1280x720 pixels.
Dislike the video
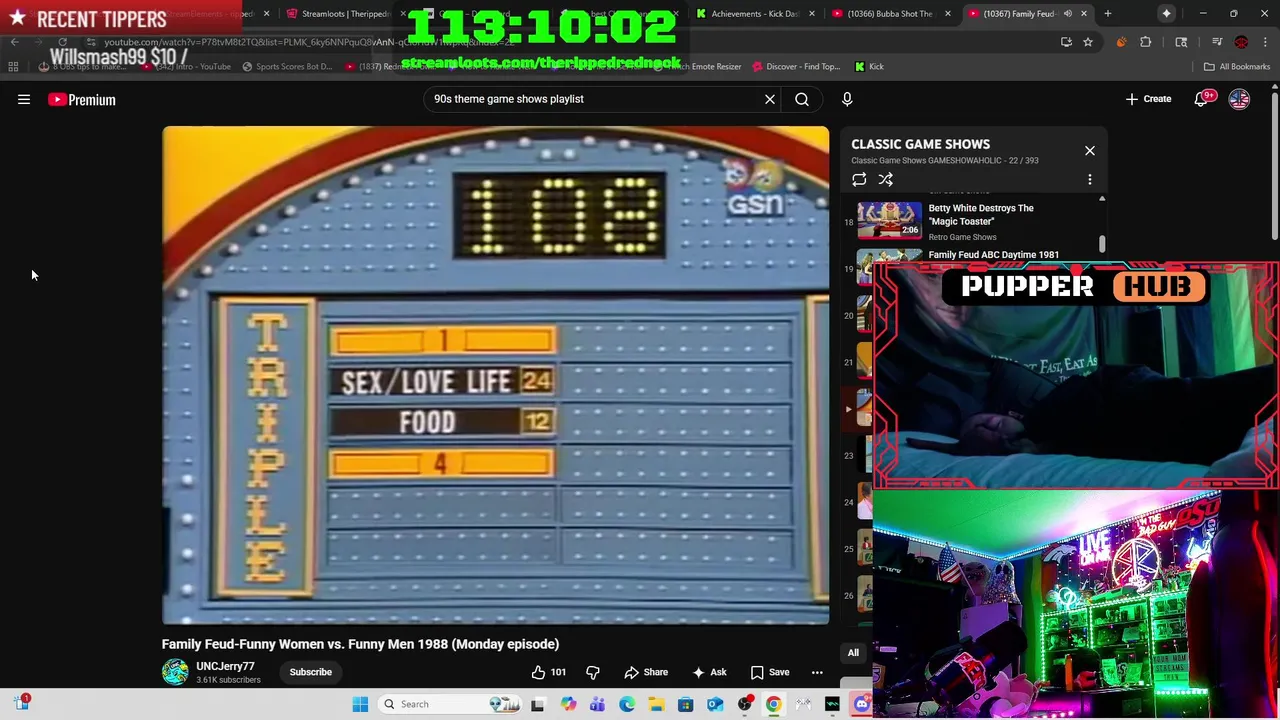592,672
